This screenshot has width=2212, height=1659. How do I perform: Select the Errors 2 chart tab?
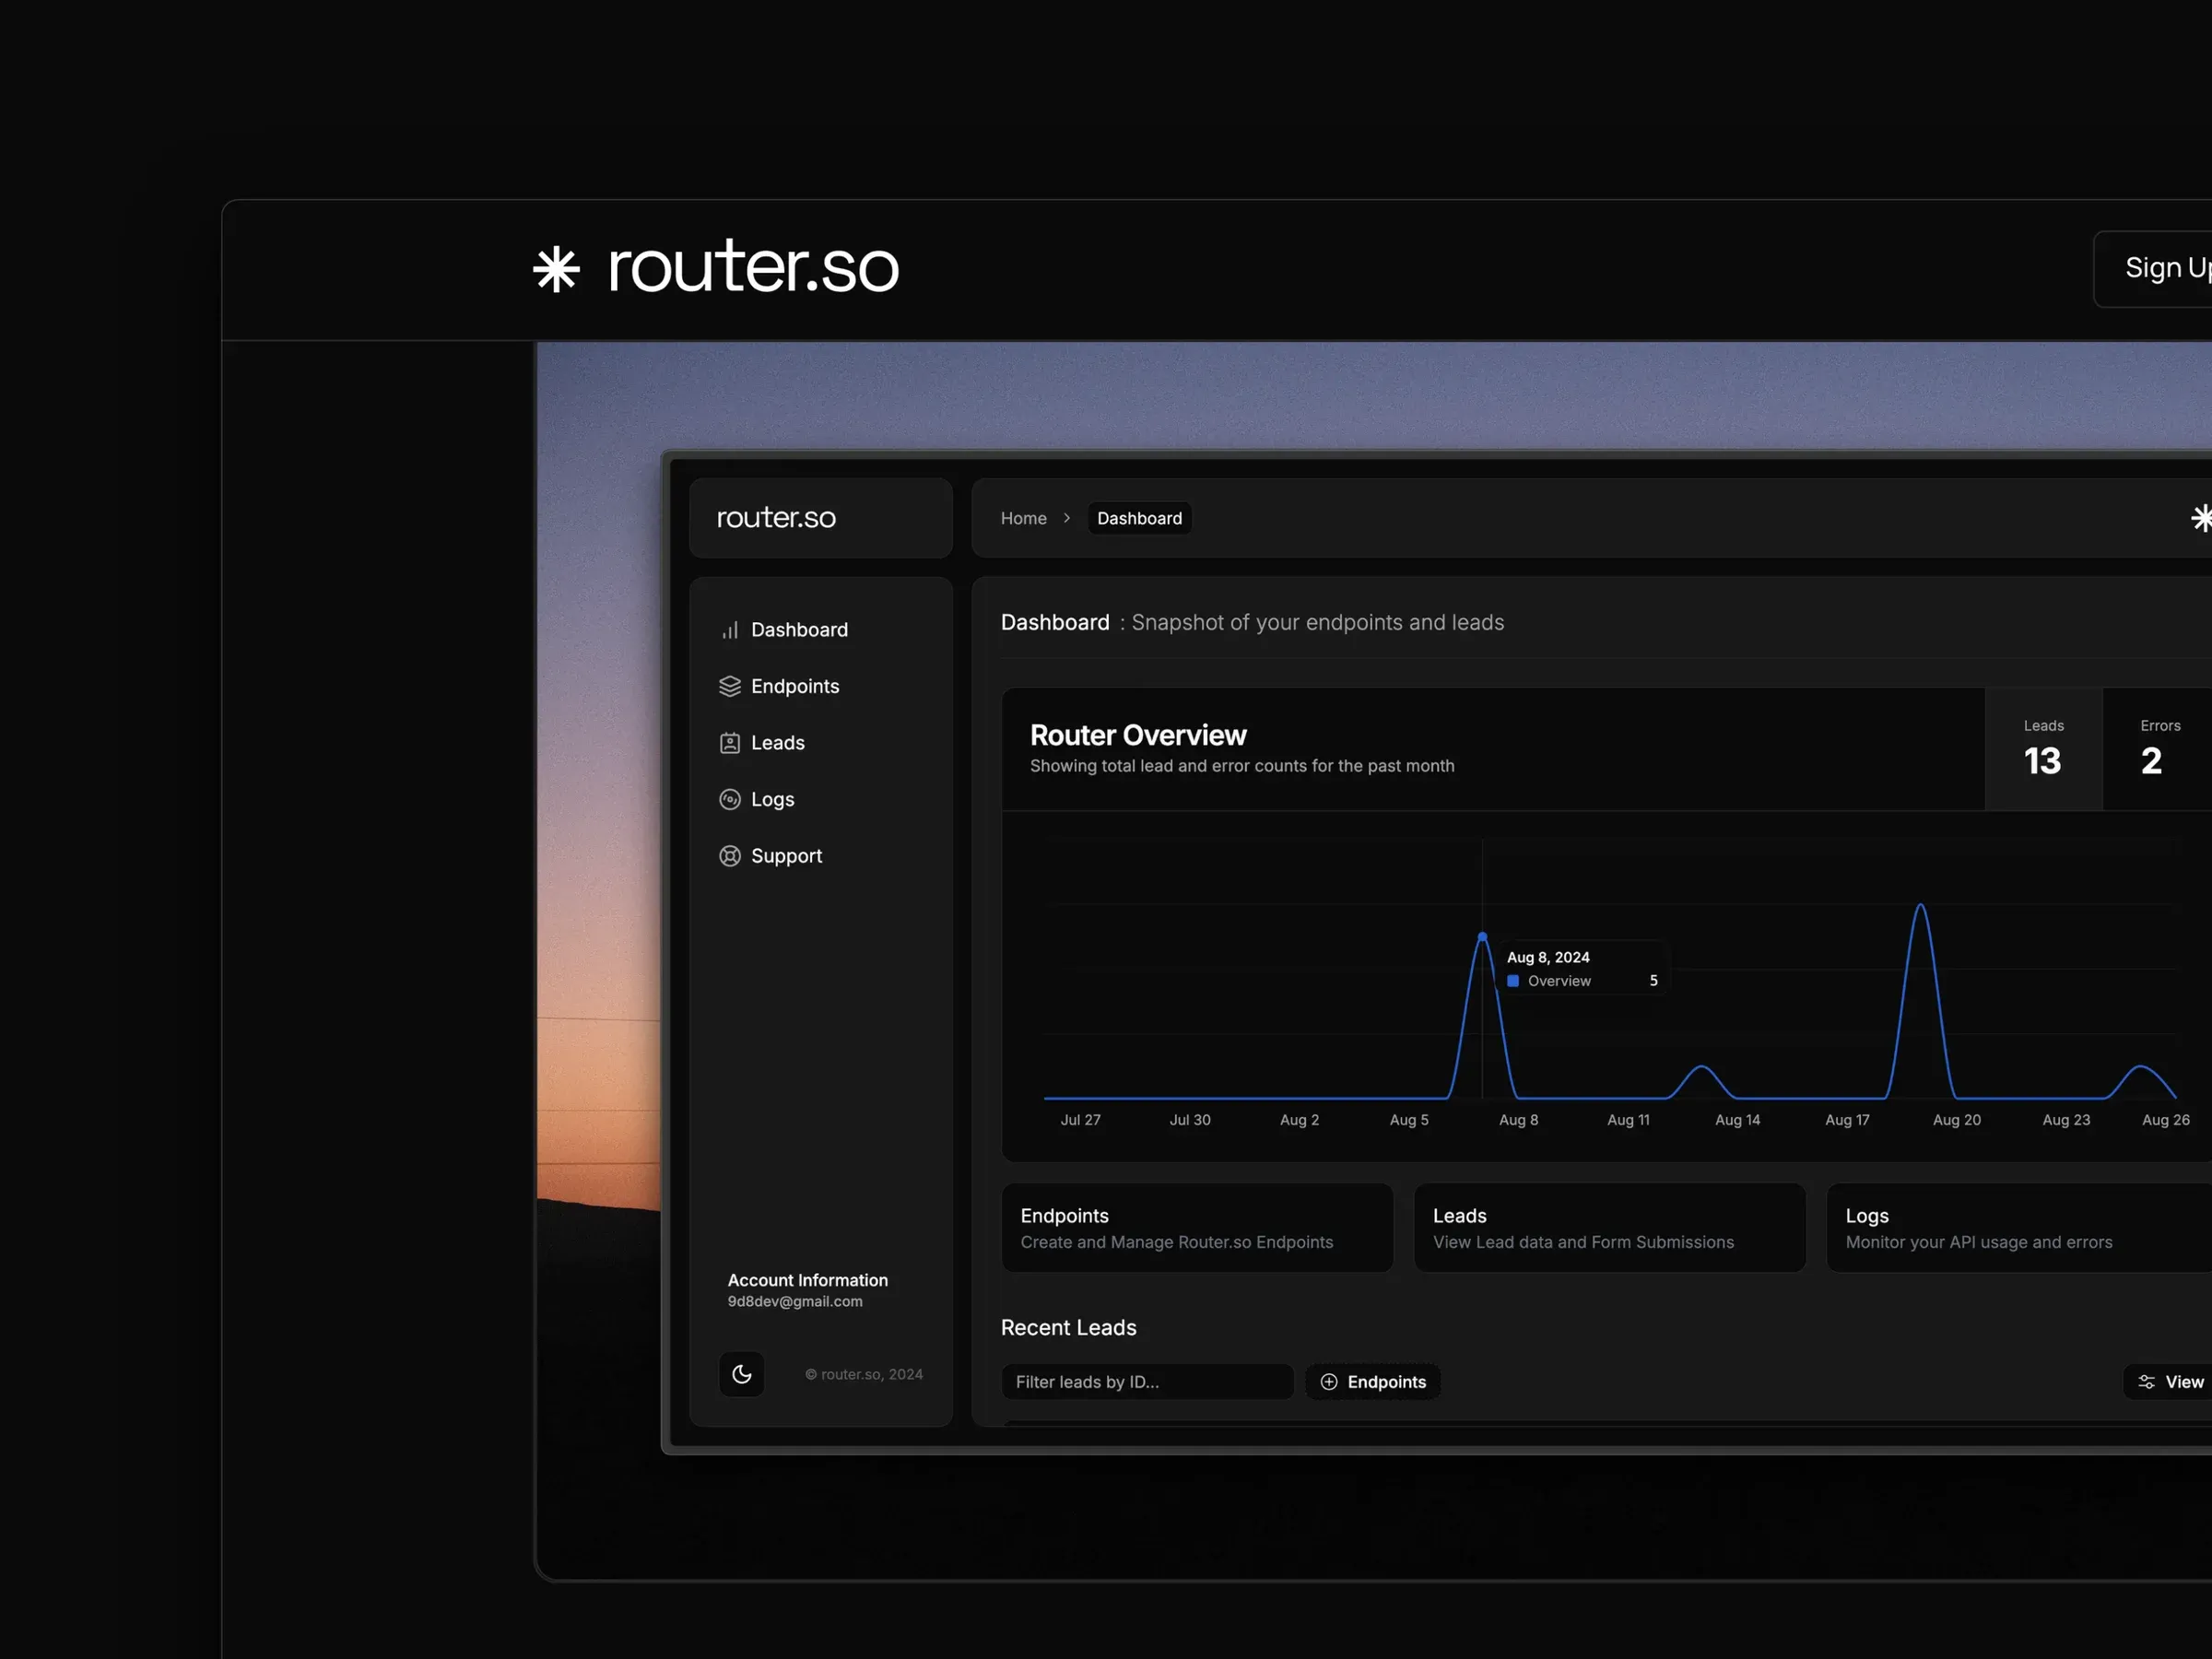pos(2157,749)
